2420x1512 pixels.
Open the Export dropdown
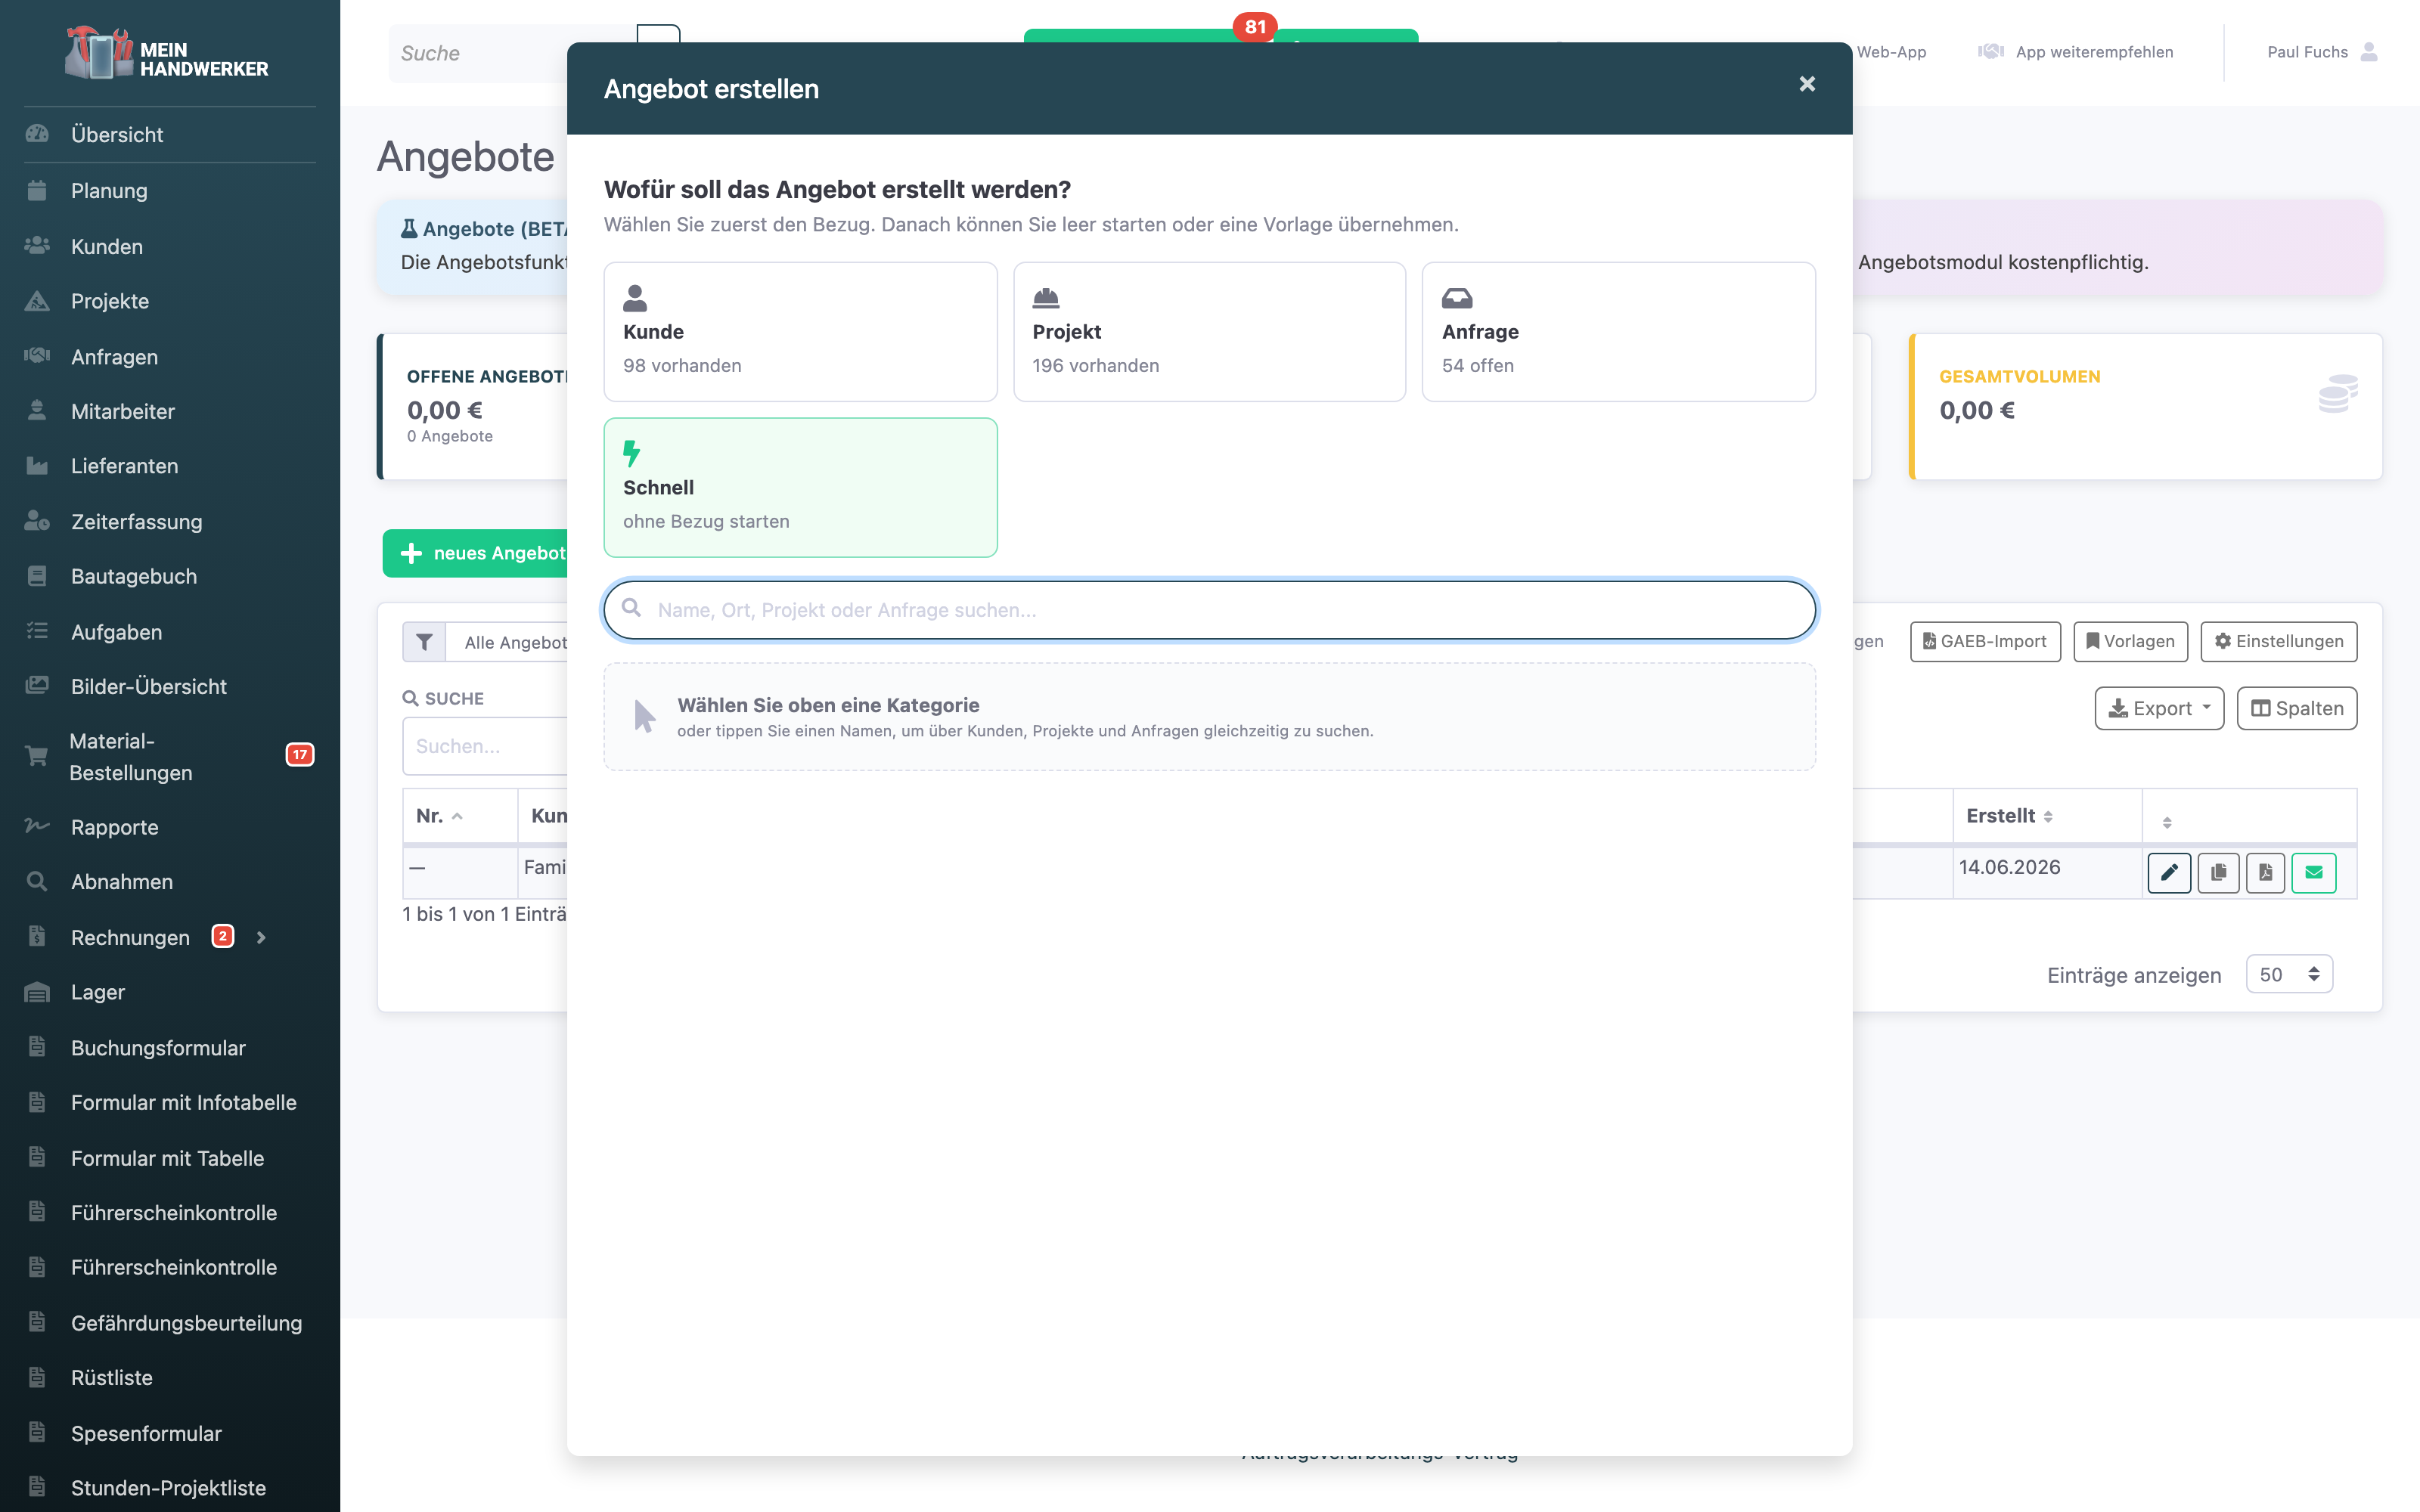pos(2159,708)
